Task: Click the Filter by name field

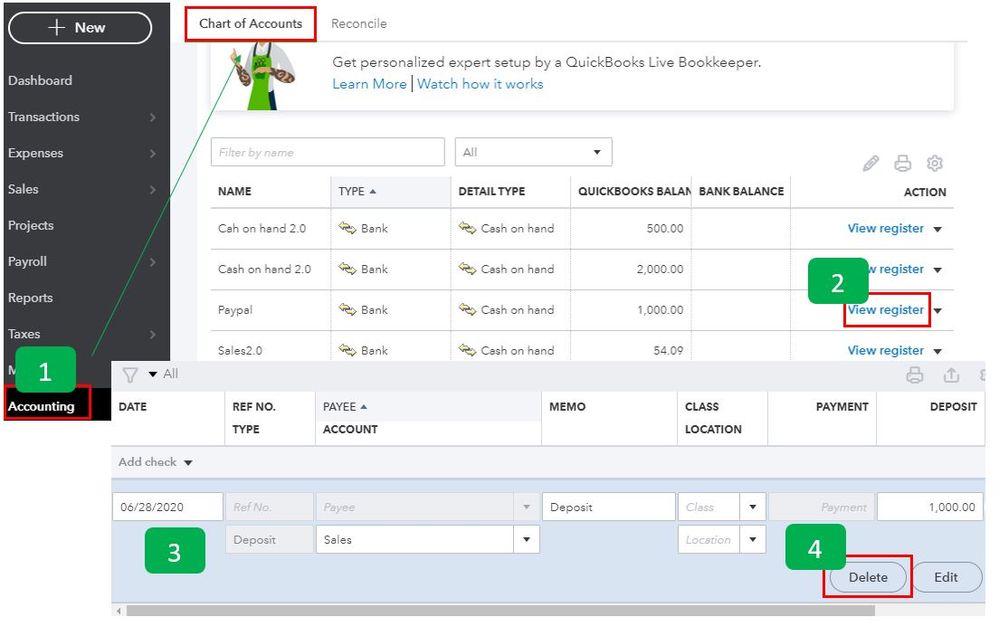Action: (327, 152)
